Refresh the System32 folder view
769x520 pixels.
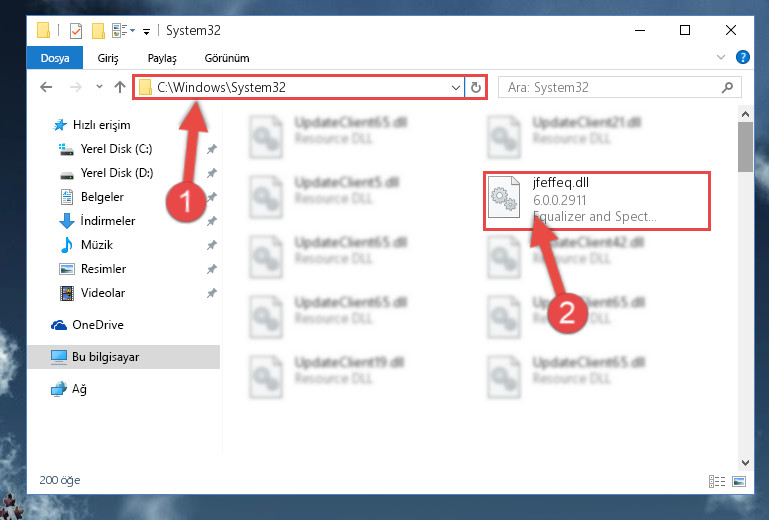pos(476,87)
